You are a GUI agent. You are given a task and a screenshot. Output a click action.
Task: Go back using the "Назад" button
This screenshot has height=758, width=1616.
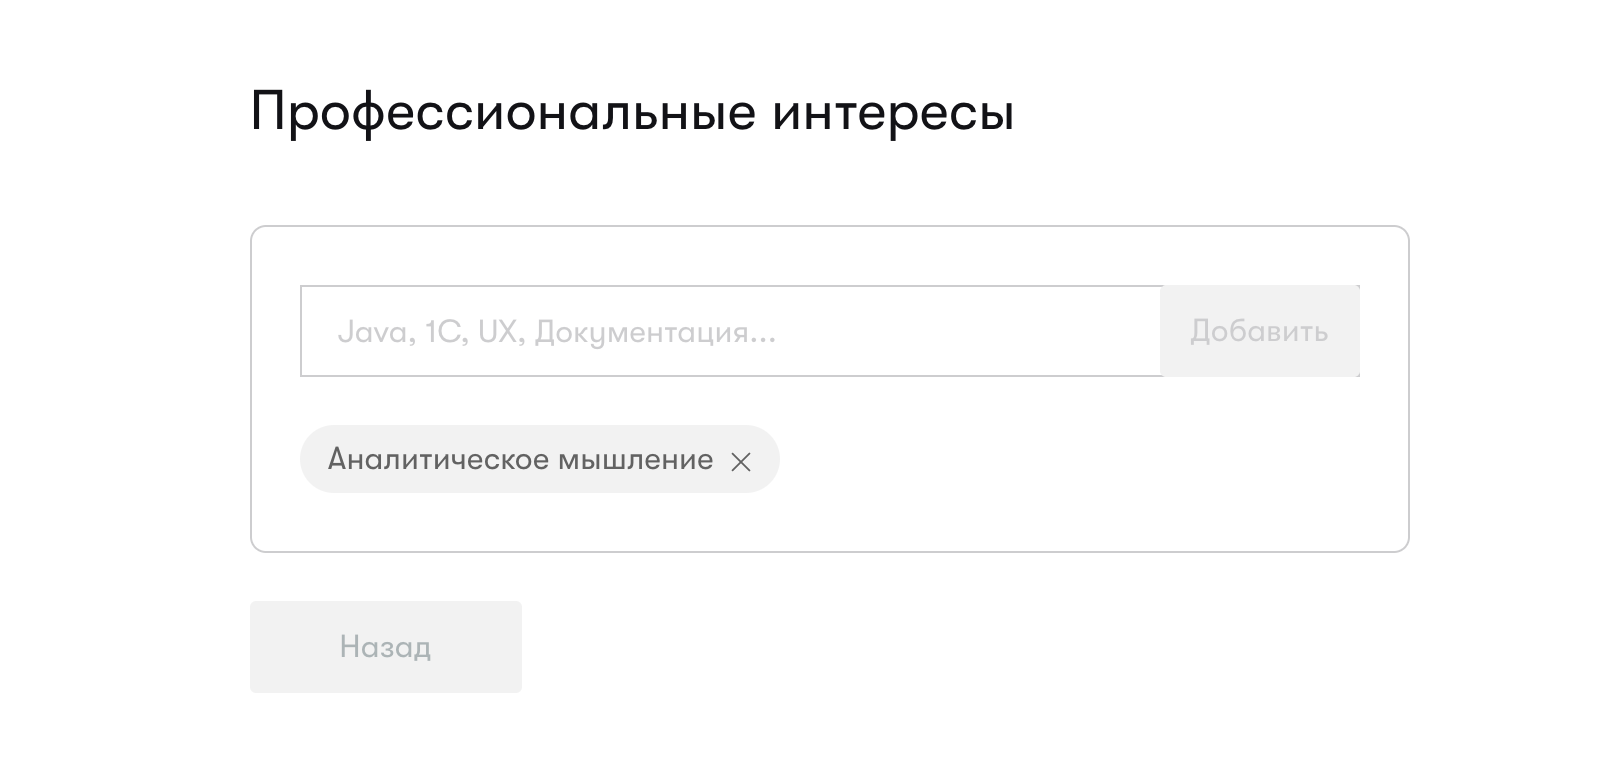pyautogui.click(x=385, y=646)
